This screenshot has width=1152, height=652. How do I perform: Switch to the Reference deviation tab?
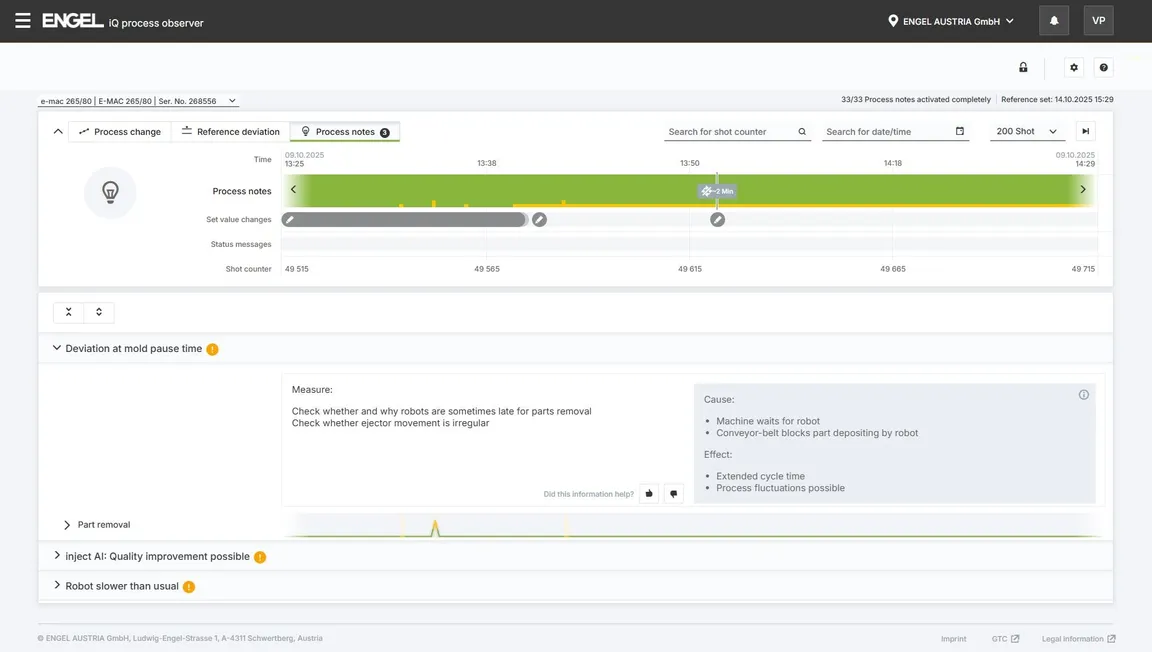230,132
